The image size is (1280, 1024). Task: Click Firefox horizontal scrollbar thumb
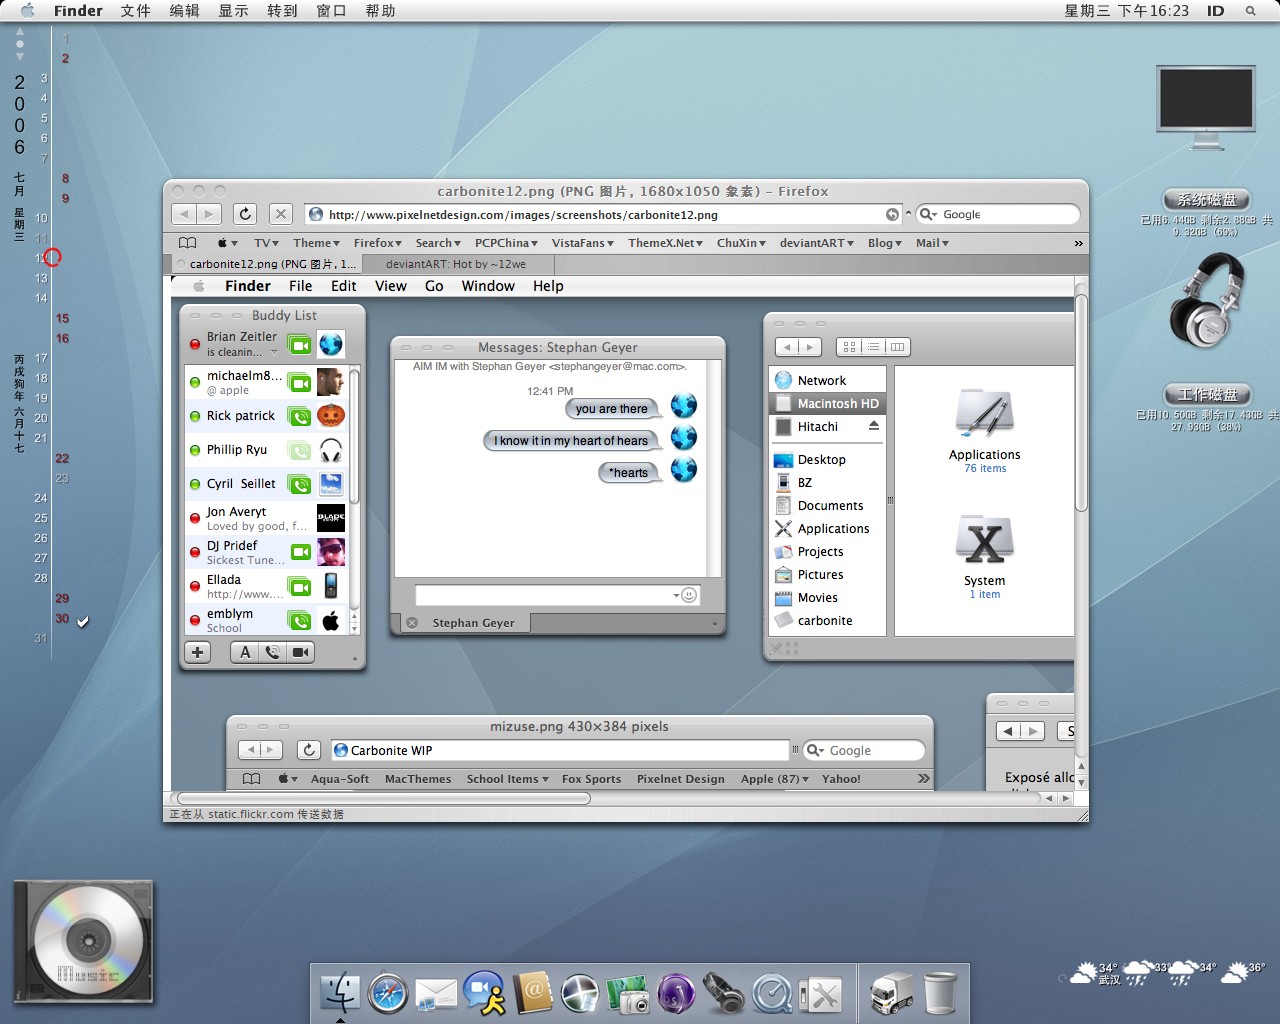point(384,798)
